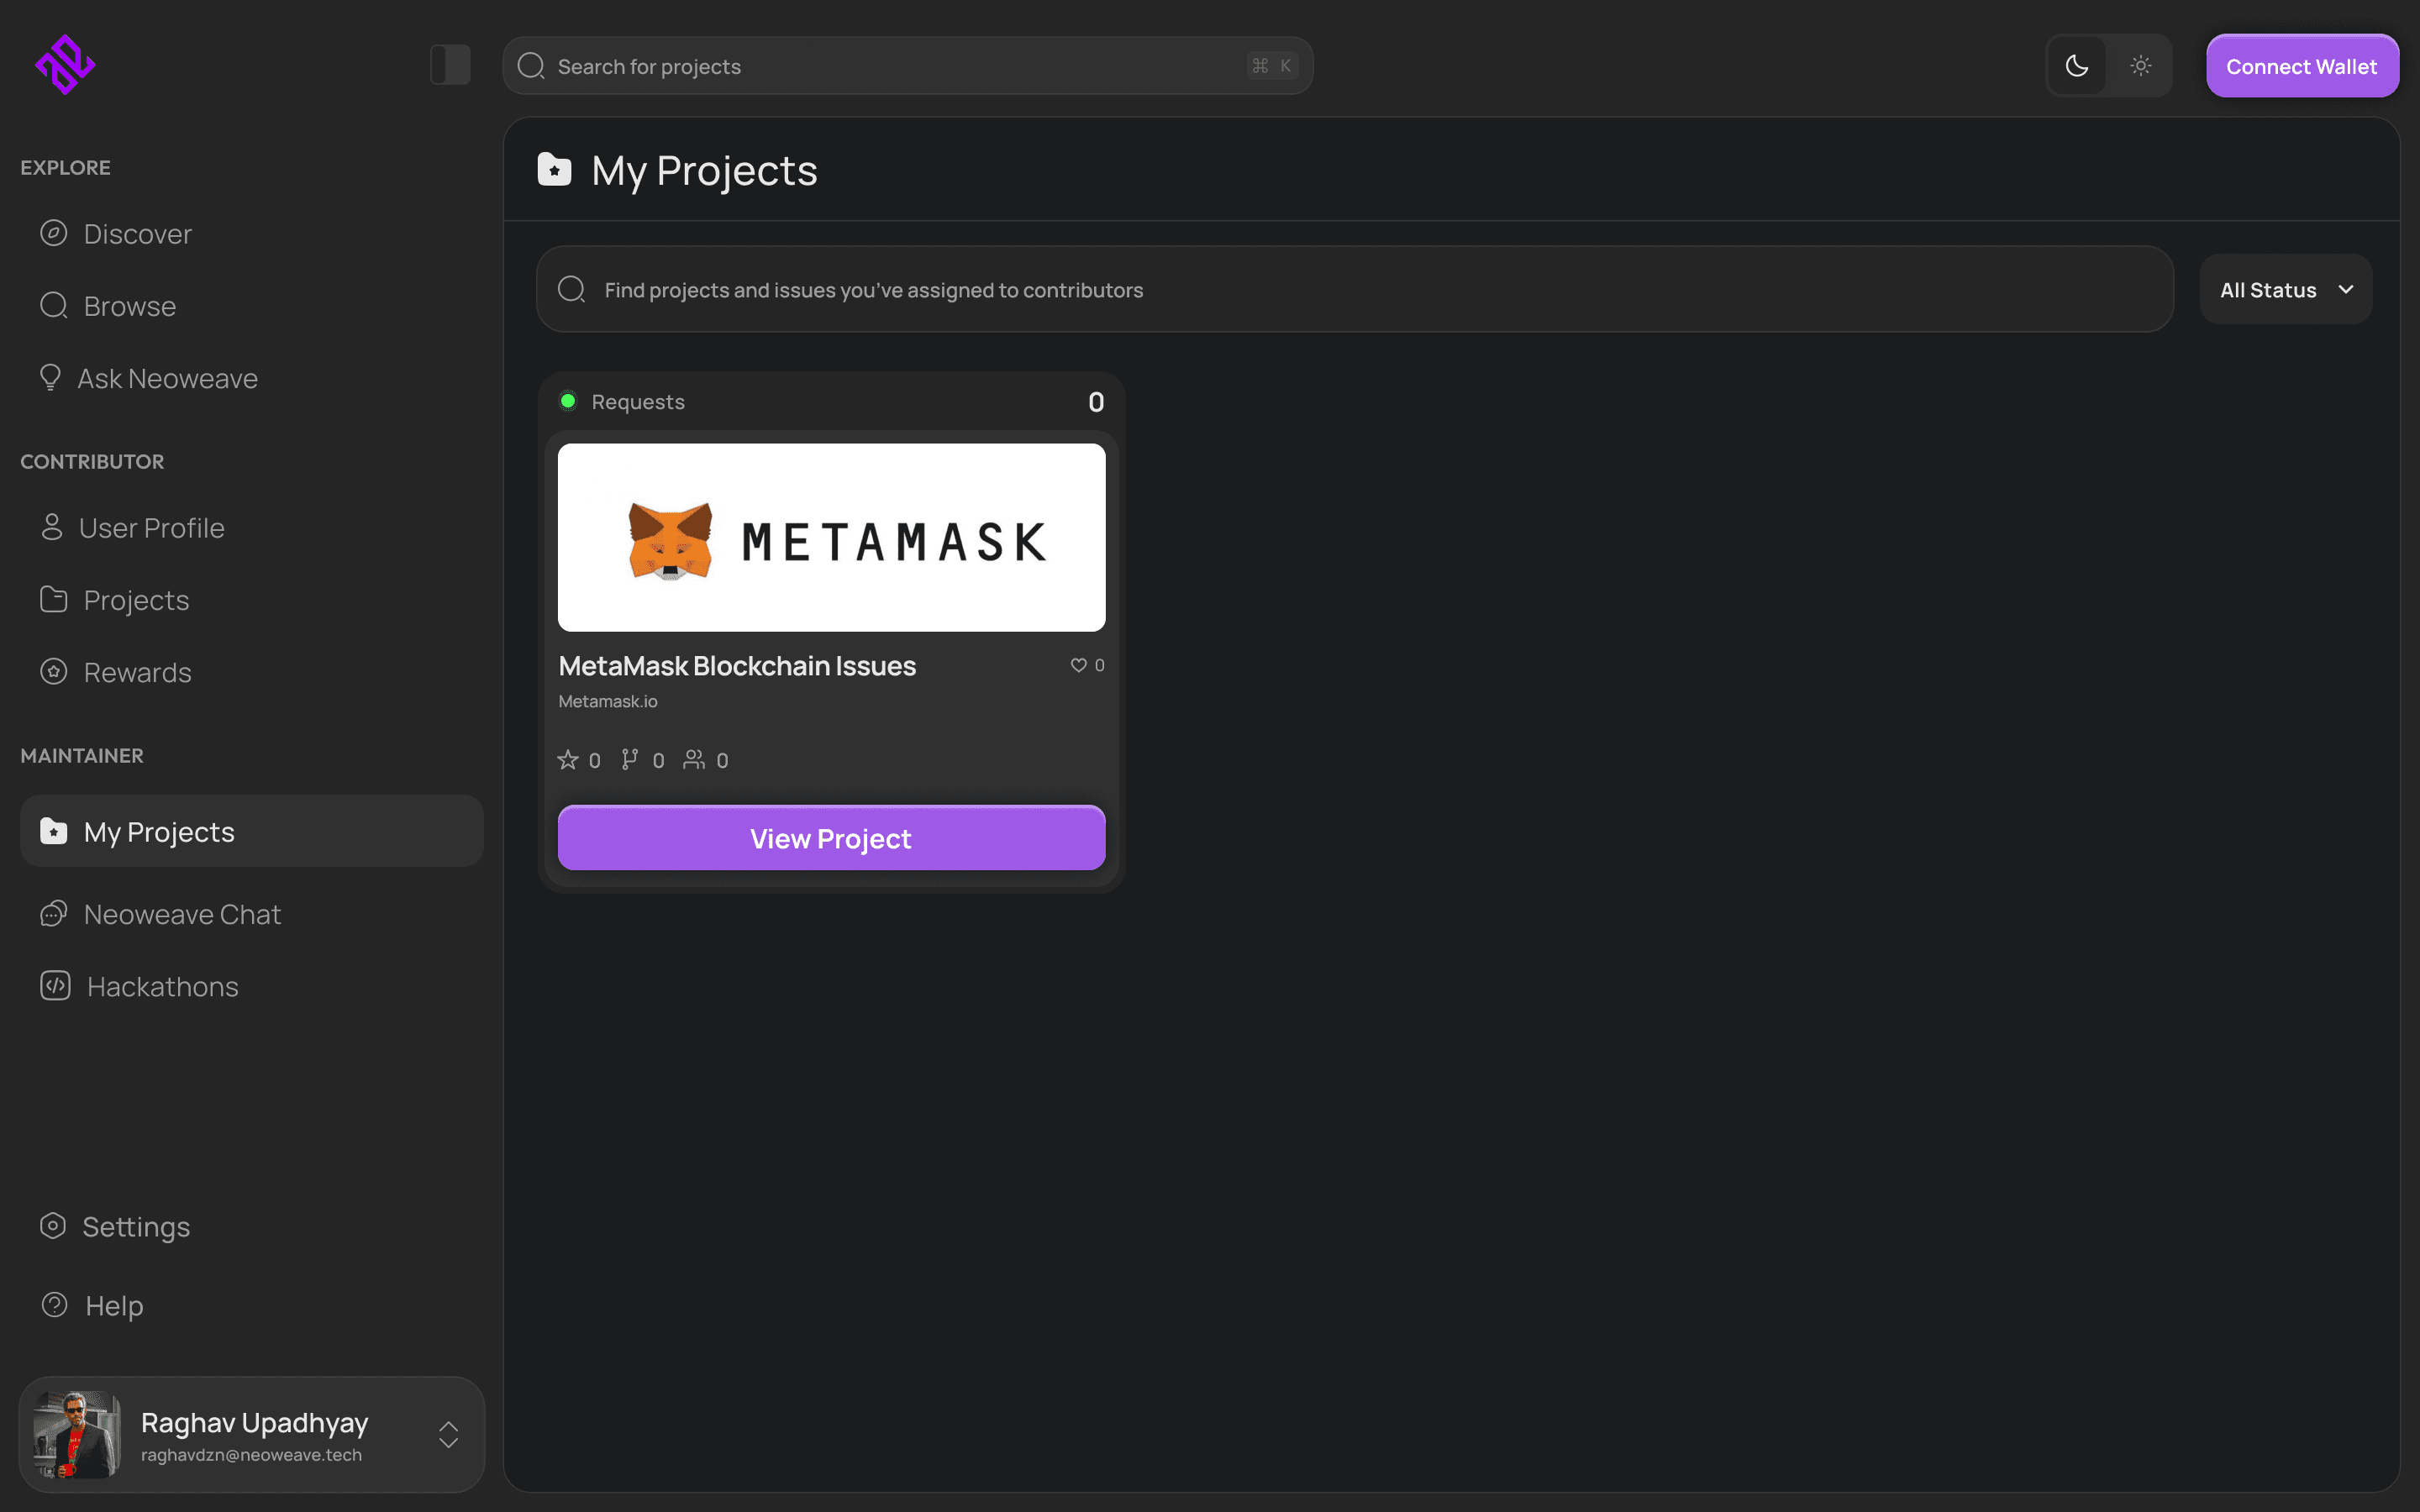Collapse the sidebar panel toggle
The height and width of the screenshot is (1512, 2420).
tap(450, 65)
